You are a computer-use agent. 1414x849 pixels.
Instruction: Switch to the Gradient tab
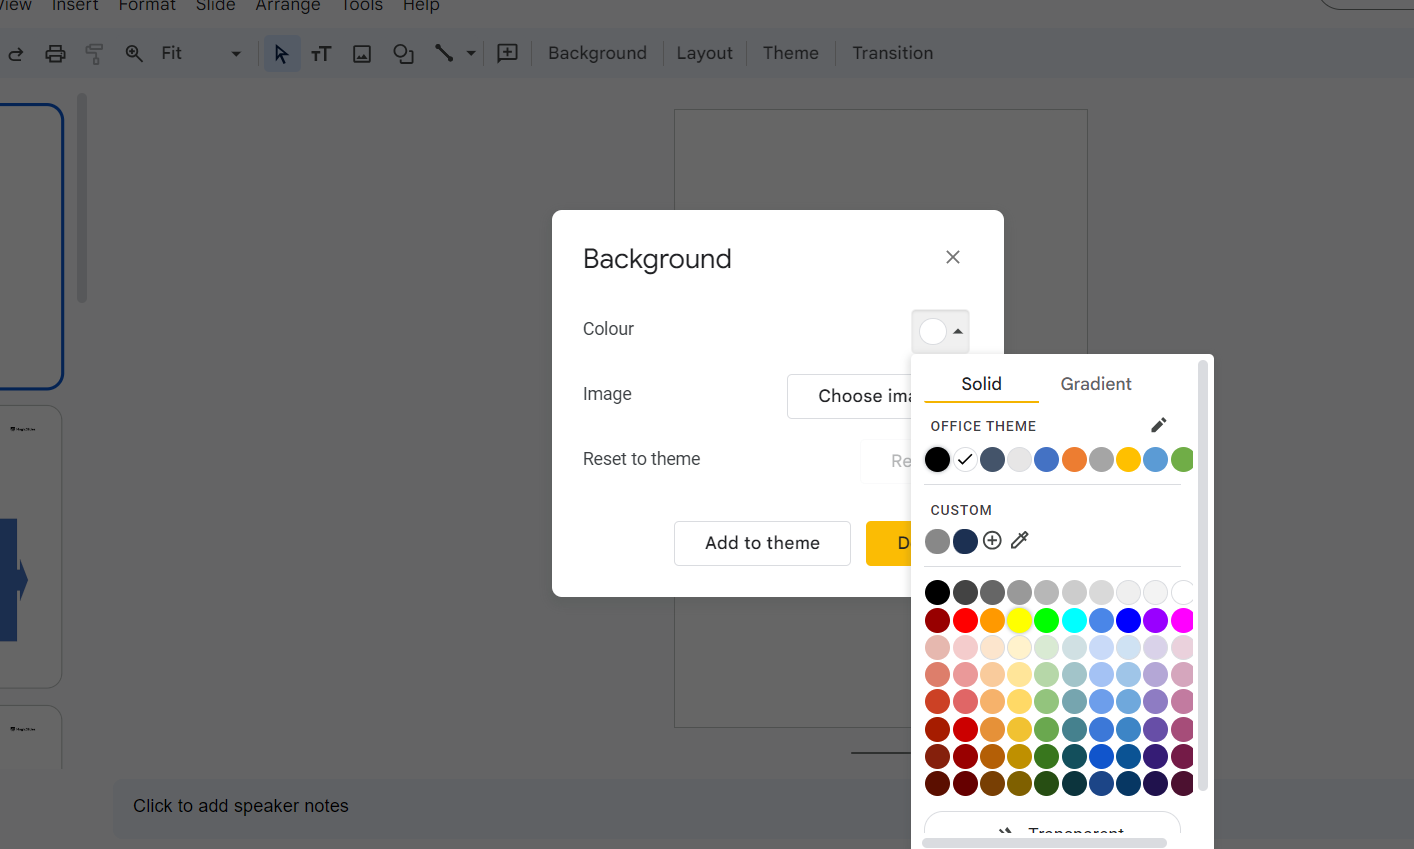[1095, 384]
